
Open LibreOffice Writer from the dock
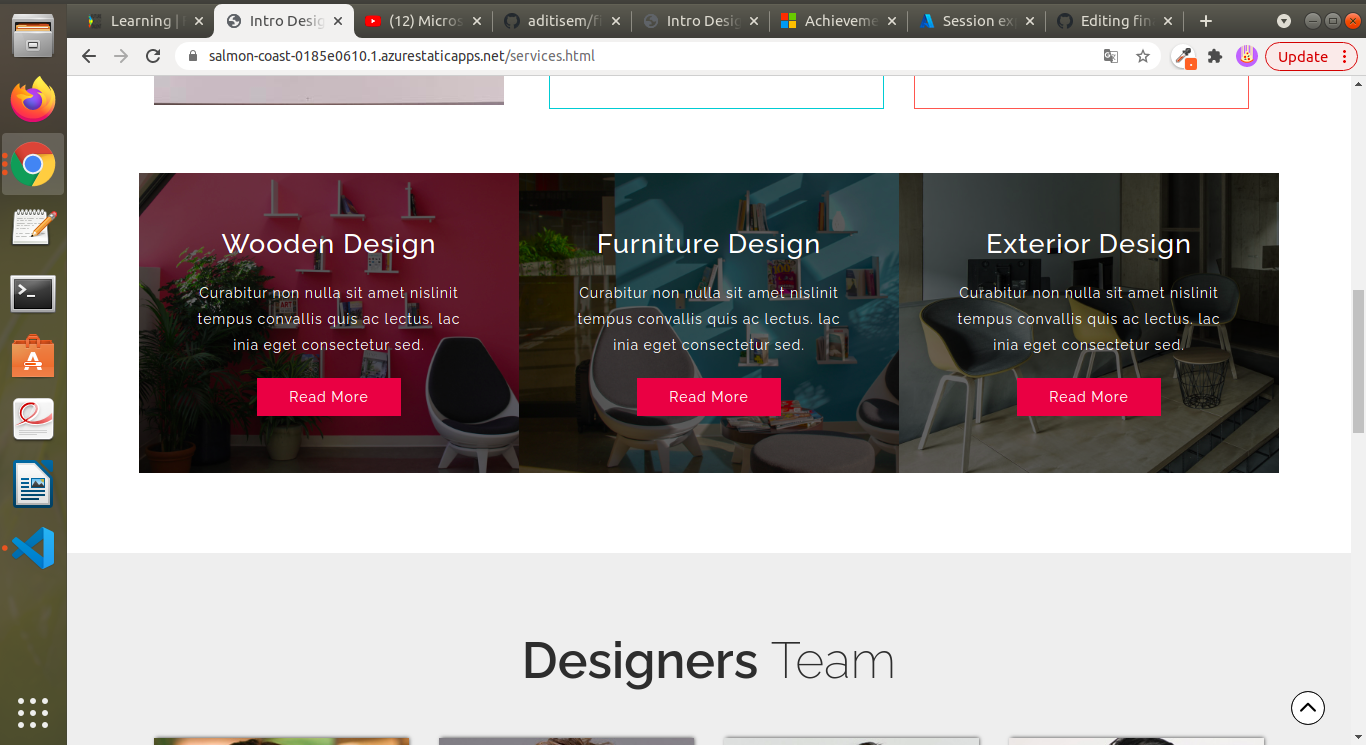coord(33,485)
